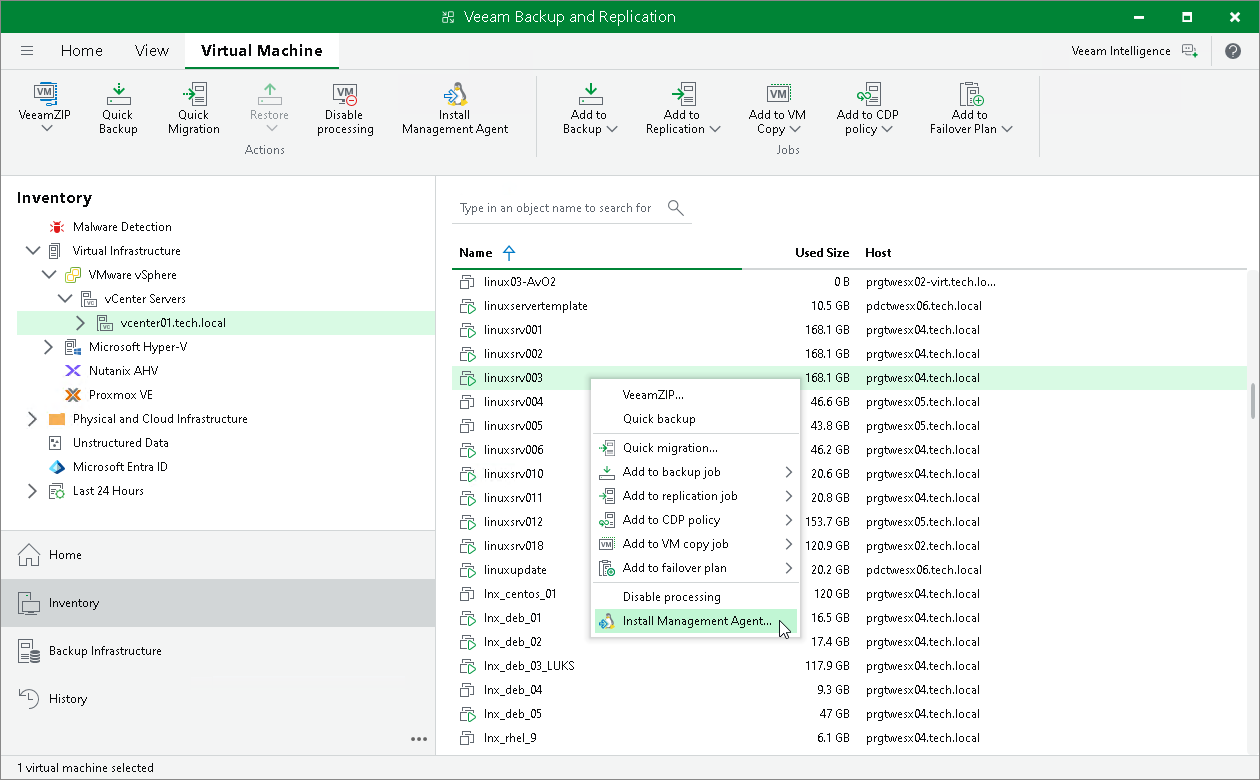Collapse the vCenter Servers node
The width and height of the screenshot is (1260, 780).
point(65,299)
